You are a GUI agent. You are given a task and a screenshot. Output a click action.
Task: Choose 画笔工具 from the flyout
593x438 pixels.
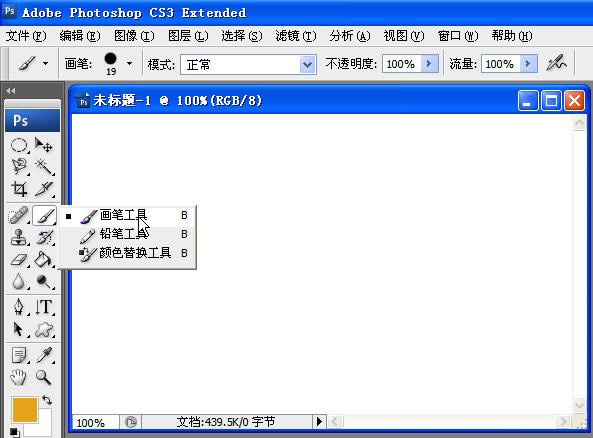pos(128,216)
